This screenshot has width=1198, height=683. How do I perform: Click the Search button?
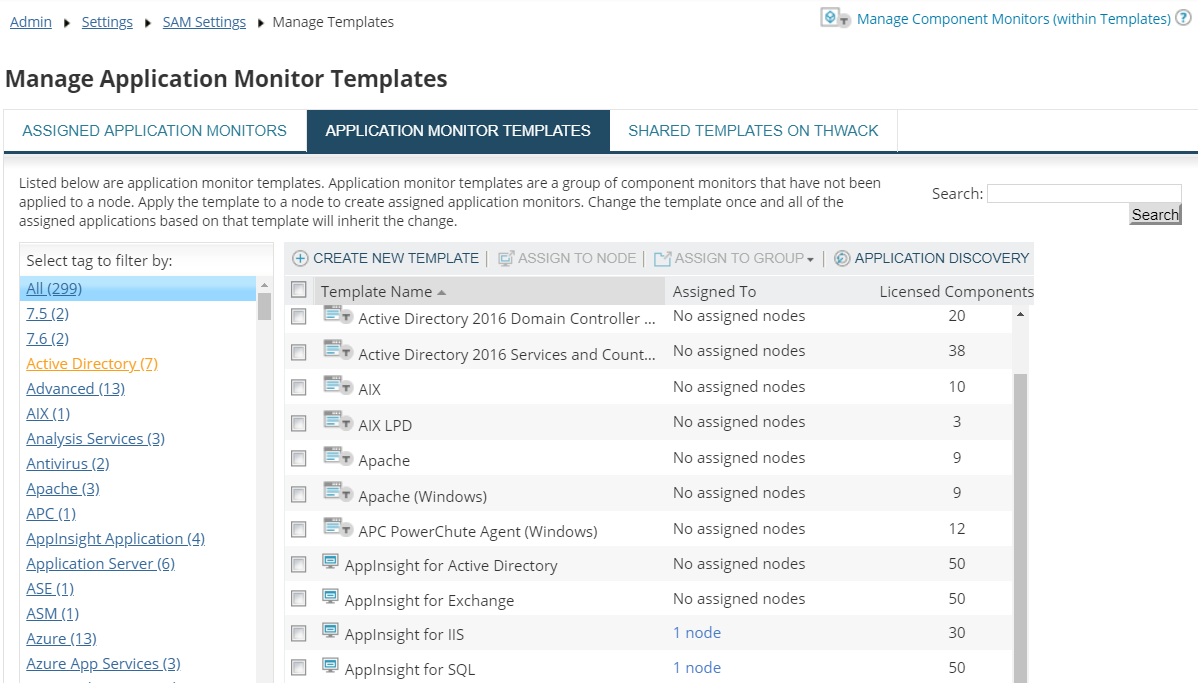(x=1154, y=214)
